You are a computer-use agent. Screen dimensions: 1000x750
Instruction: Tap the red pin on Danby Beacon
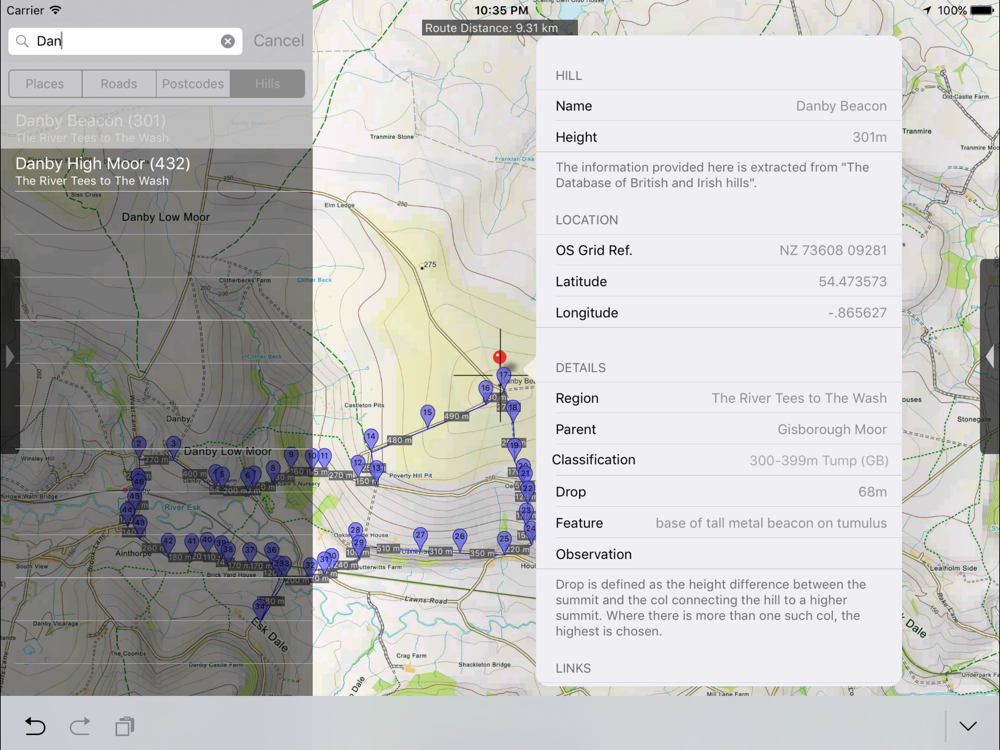click(499, 357)
